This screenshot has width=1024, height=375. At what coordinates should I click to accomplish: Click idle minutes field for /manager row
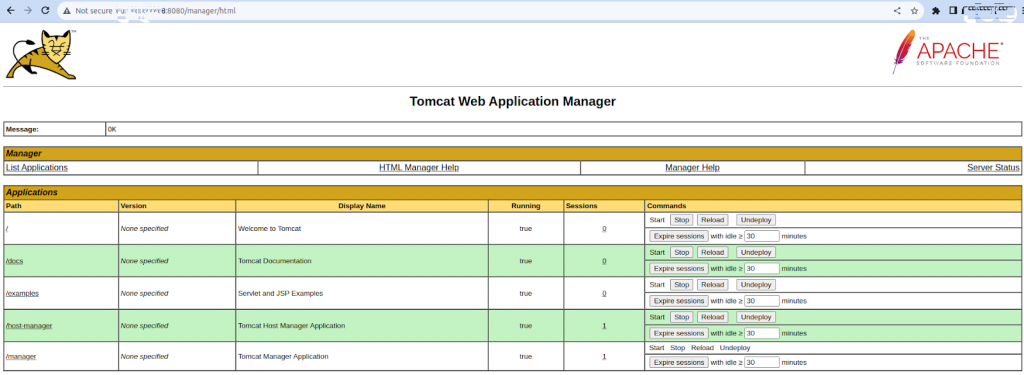click(761, 363)
